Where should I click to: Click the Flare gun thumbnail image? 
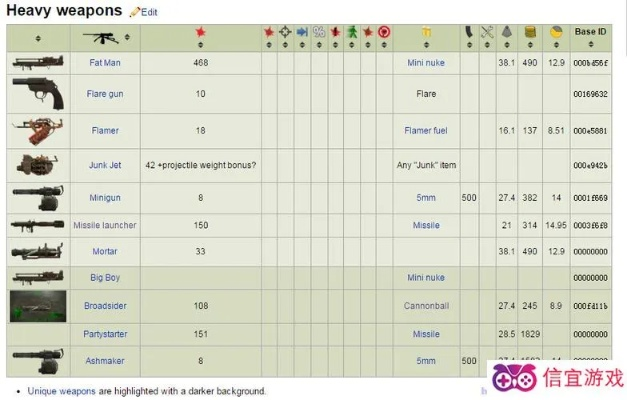point(38,94)
